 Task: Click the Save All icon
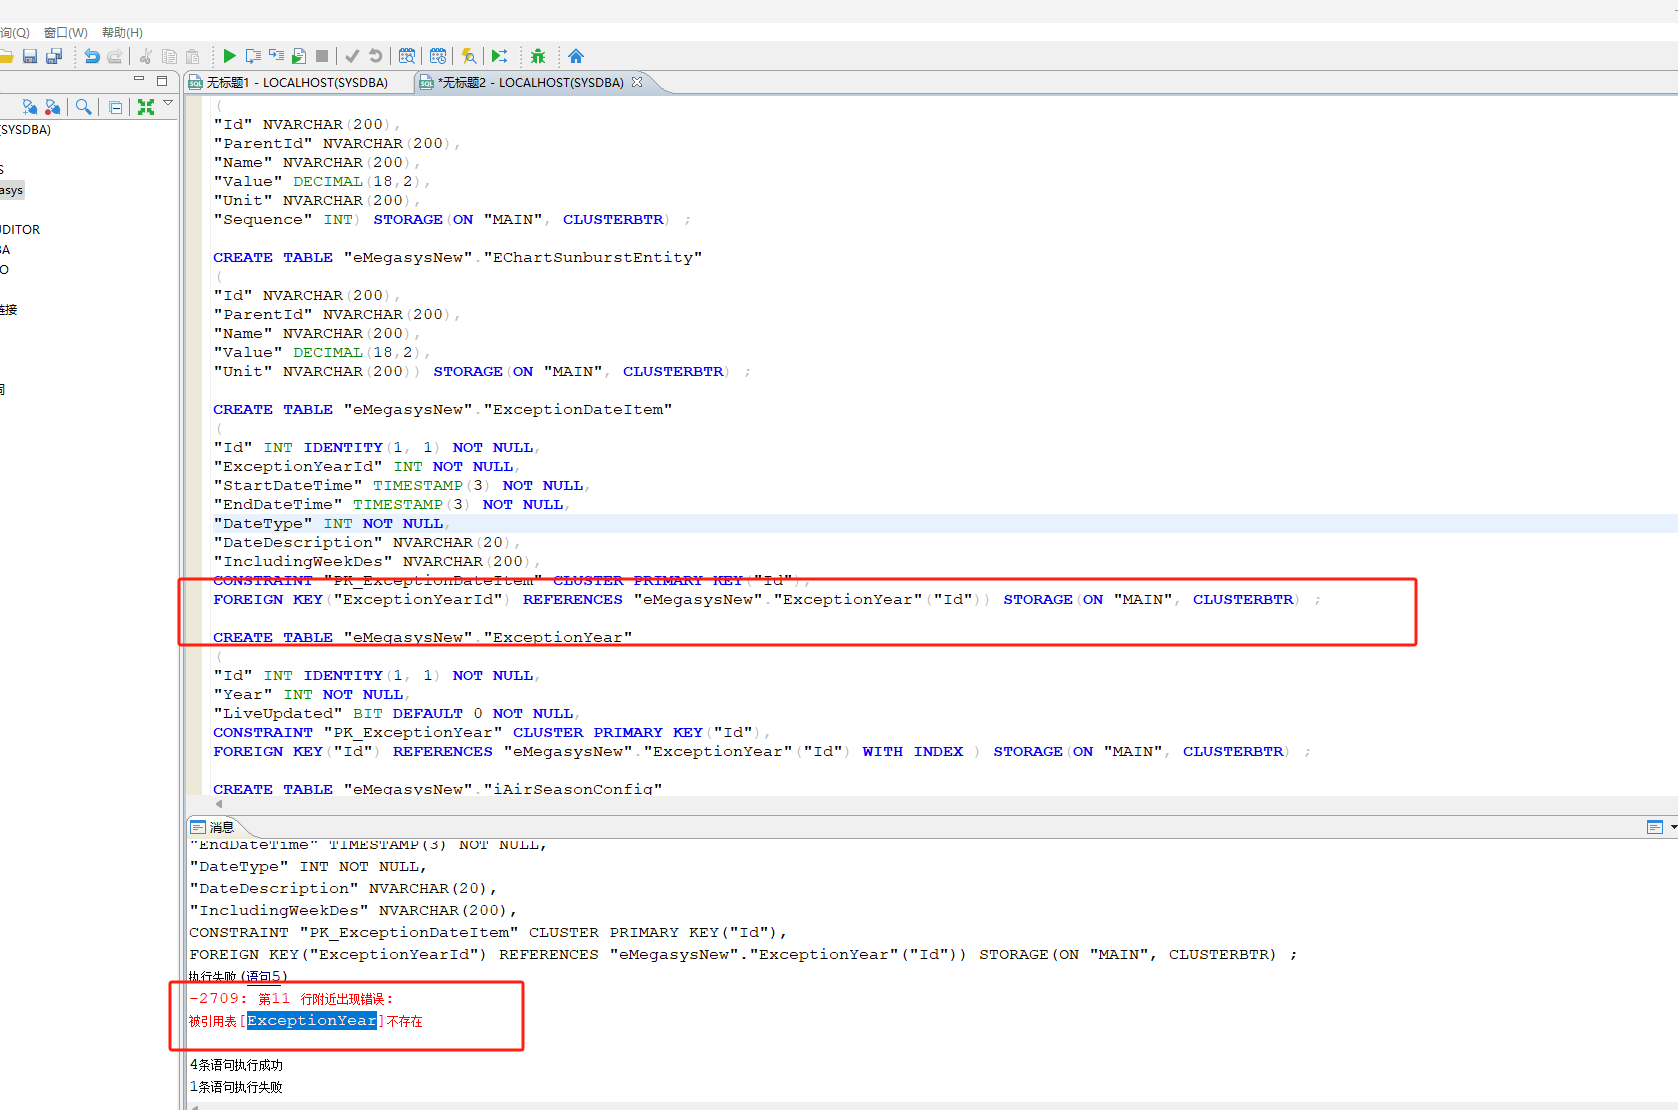click(54, 56)
